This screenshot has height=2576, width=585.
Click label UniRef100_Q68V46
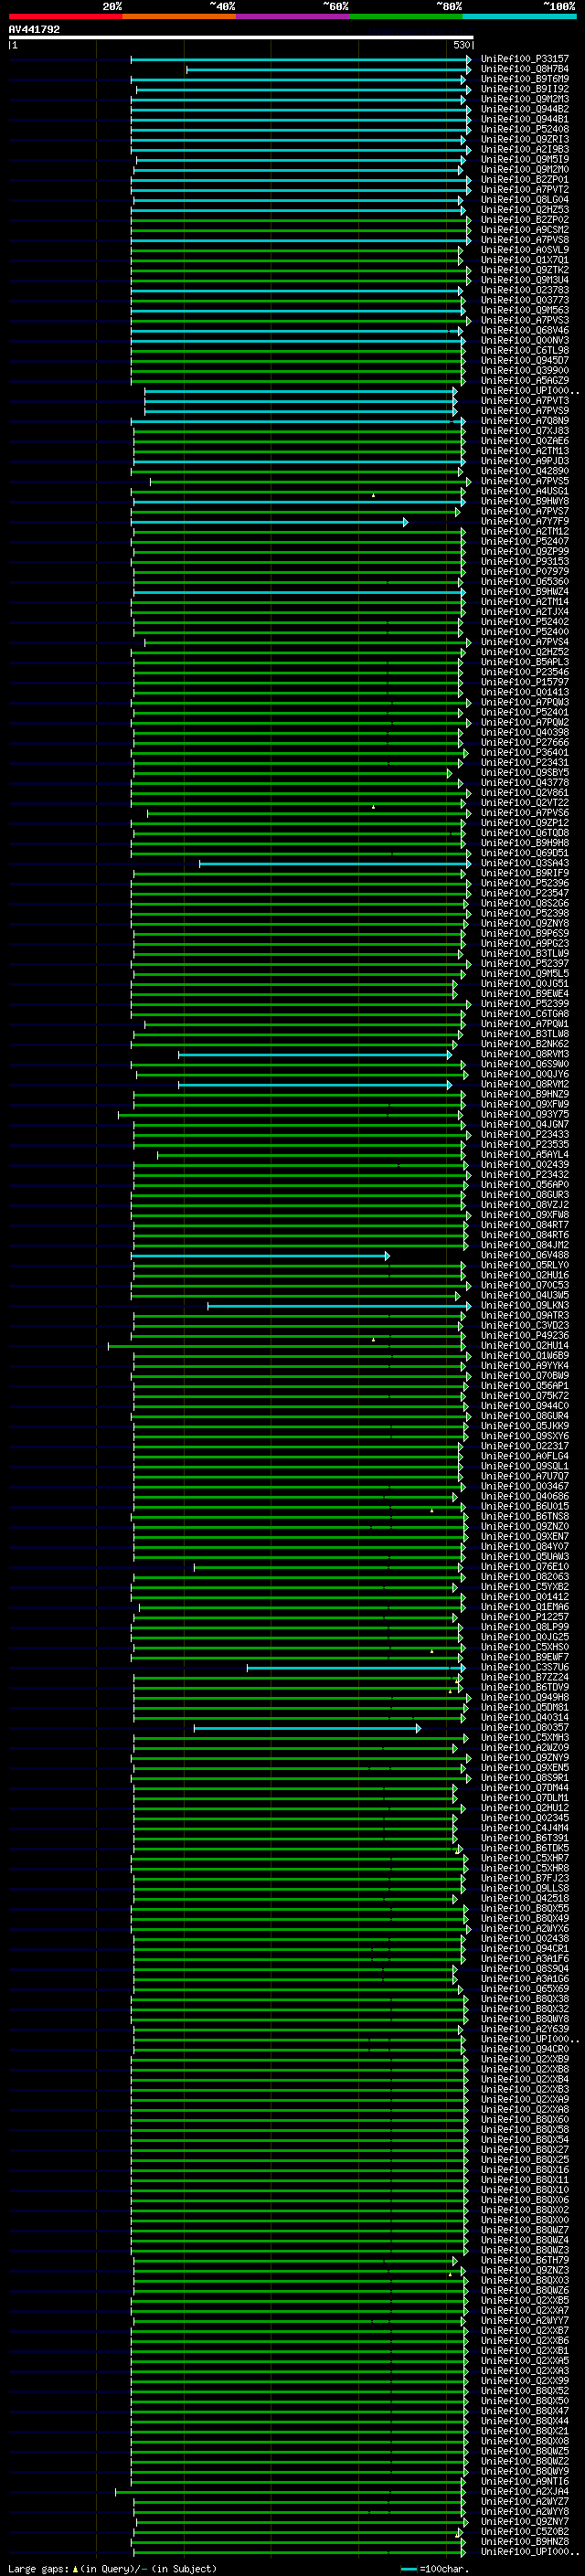pos(525,331)
